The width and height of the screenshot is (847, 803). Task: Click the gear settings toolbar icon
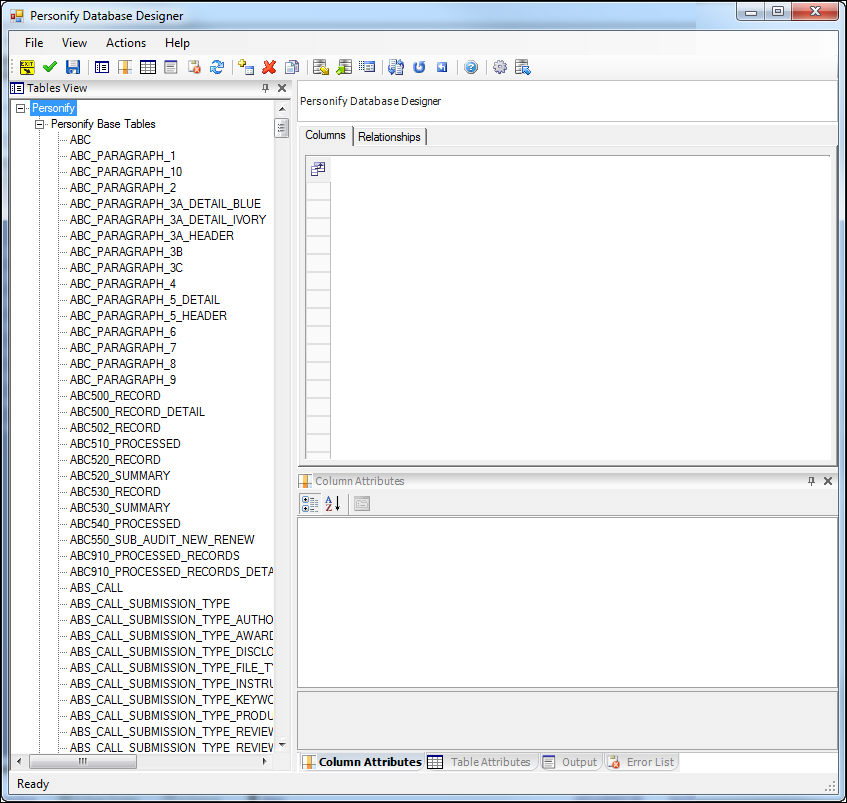click(x=500, y=67)
